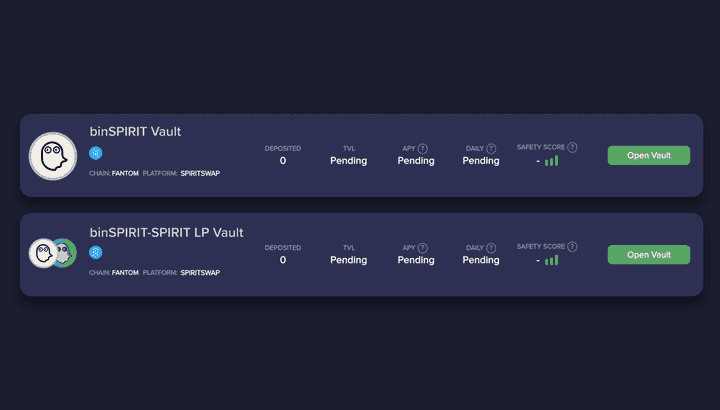Click safety score bars of binSPIRIT-SPIRIT LP Vault

pos(551,260)
